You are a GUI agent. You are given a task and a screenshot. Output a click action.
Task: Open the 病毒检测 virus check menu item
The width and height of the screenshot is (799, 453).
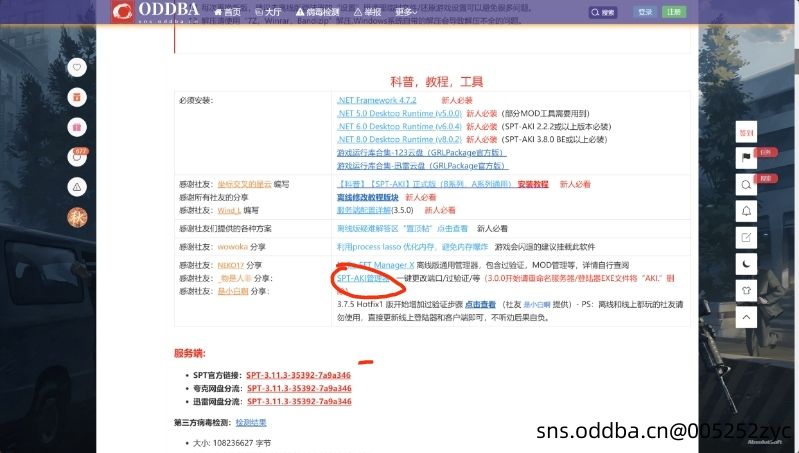coord(318,12)
